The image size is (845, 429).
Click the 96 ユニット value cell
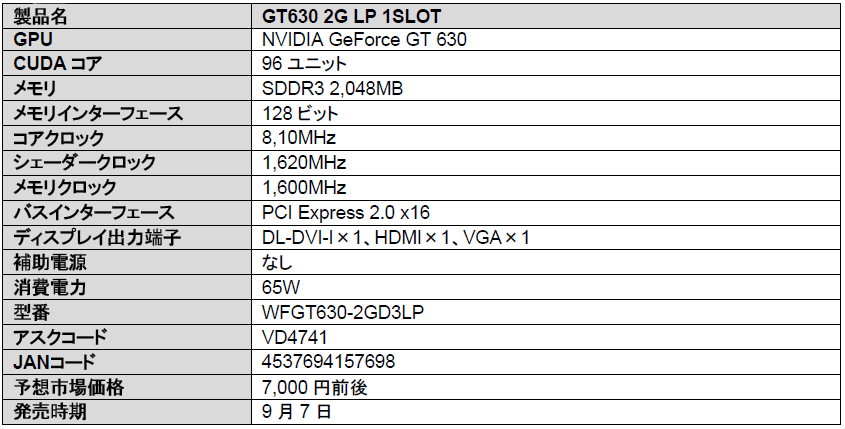click(x=303, y=65)
